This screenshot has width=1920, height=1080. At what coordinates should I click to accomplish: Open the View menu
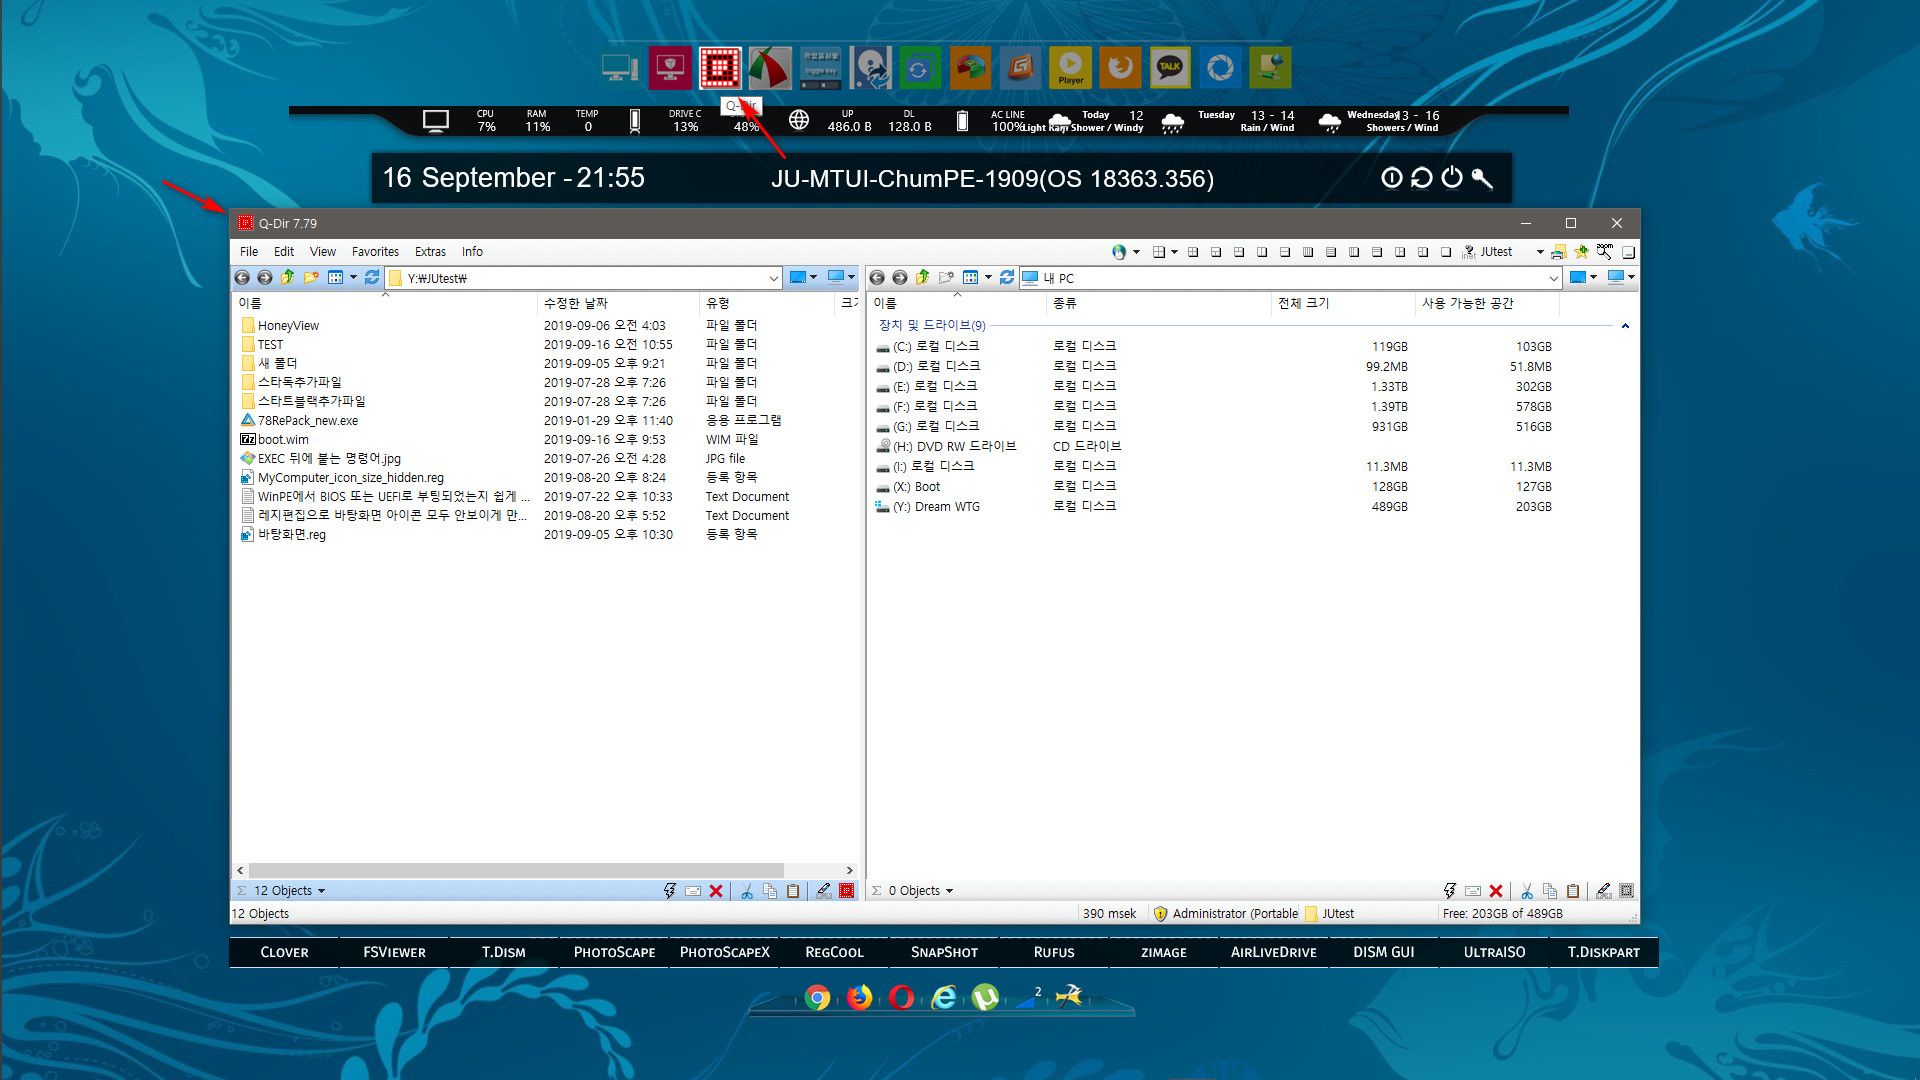tap(323, 252)
